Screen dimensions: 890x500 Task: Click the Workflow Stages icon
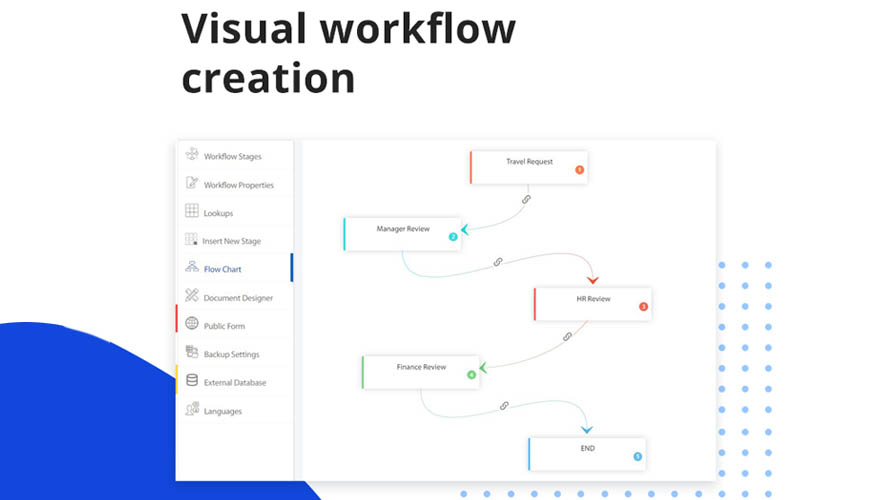[192, 154]
